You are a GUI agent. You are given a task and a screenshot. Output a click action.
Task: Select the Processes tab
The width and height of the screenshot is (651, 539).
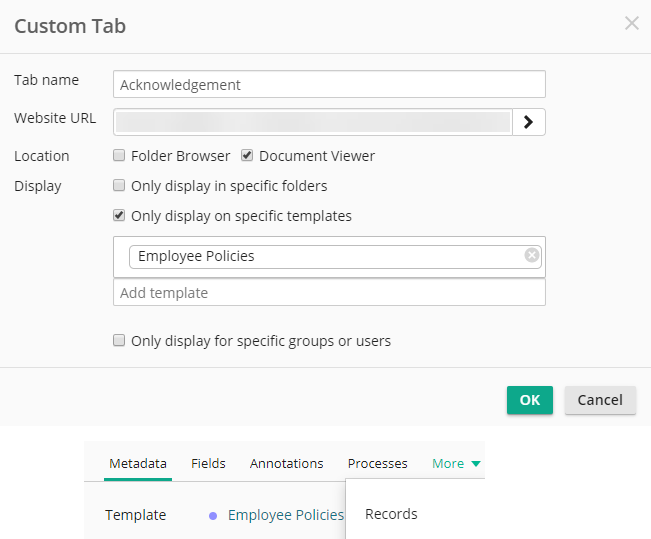[377, 464]
